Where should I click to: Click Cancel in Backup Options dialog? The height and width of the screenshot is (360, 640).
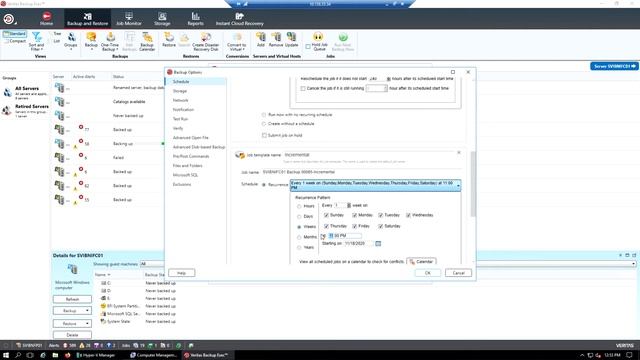click(x=458, y=273)
